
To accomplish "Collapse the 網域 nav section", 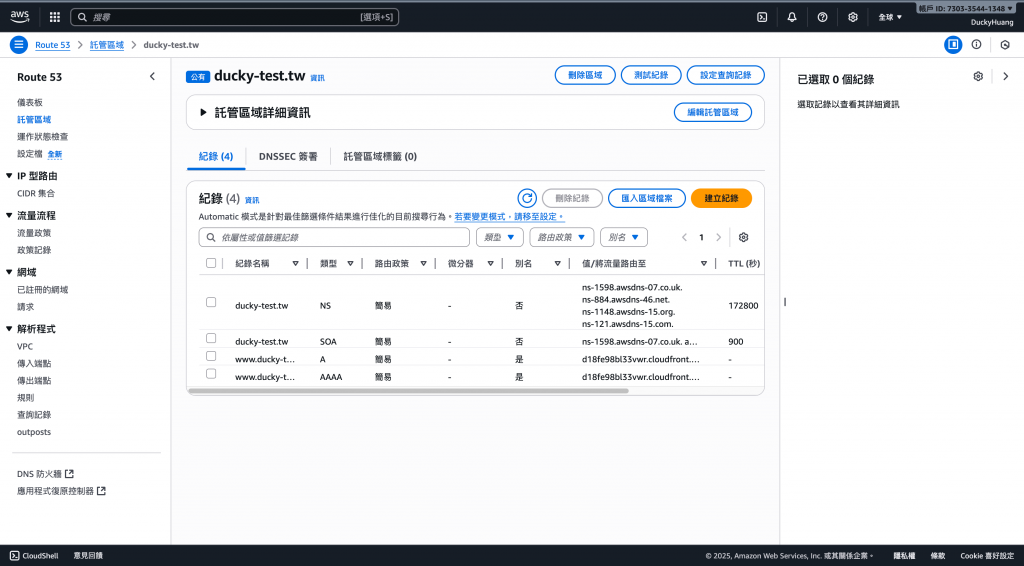I will 8,272.
